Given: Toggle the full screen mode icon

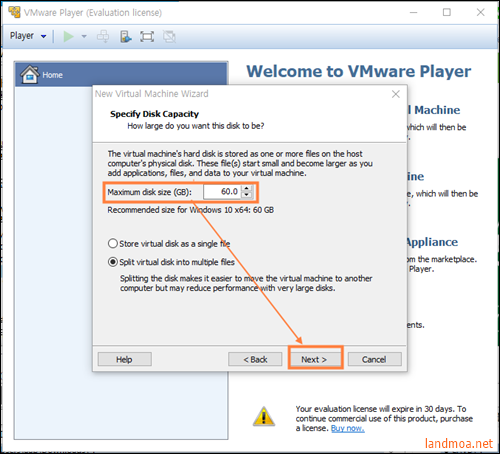Looking at the screenshot, I should click(147, 36).
